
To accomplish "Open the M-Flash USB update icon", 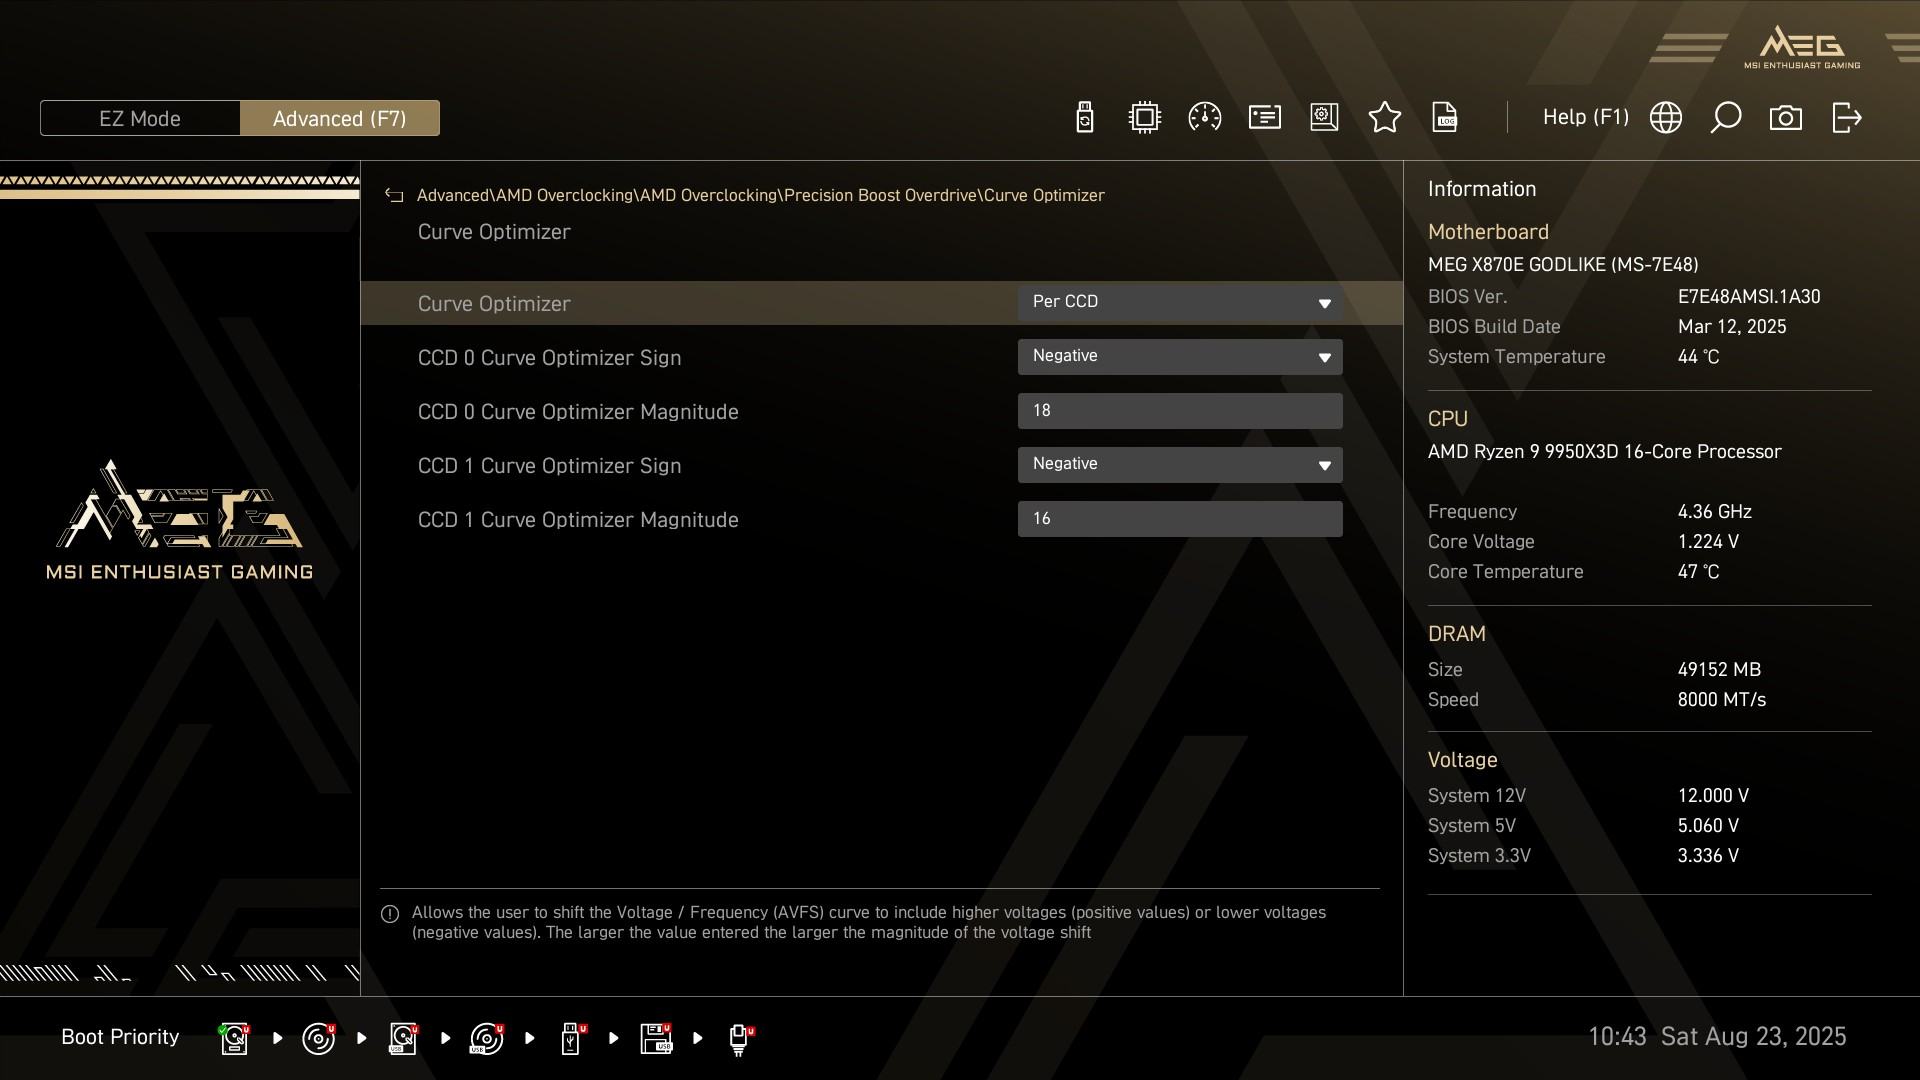I will pos(1084,118).
